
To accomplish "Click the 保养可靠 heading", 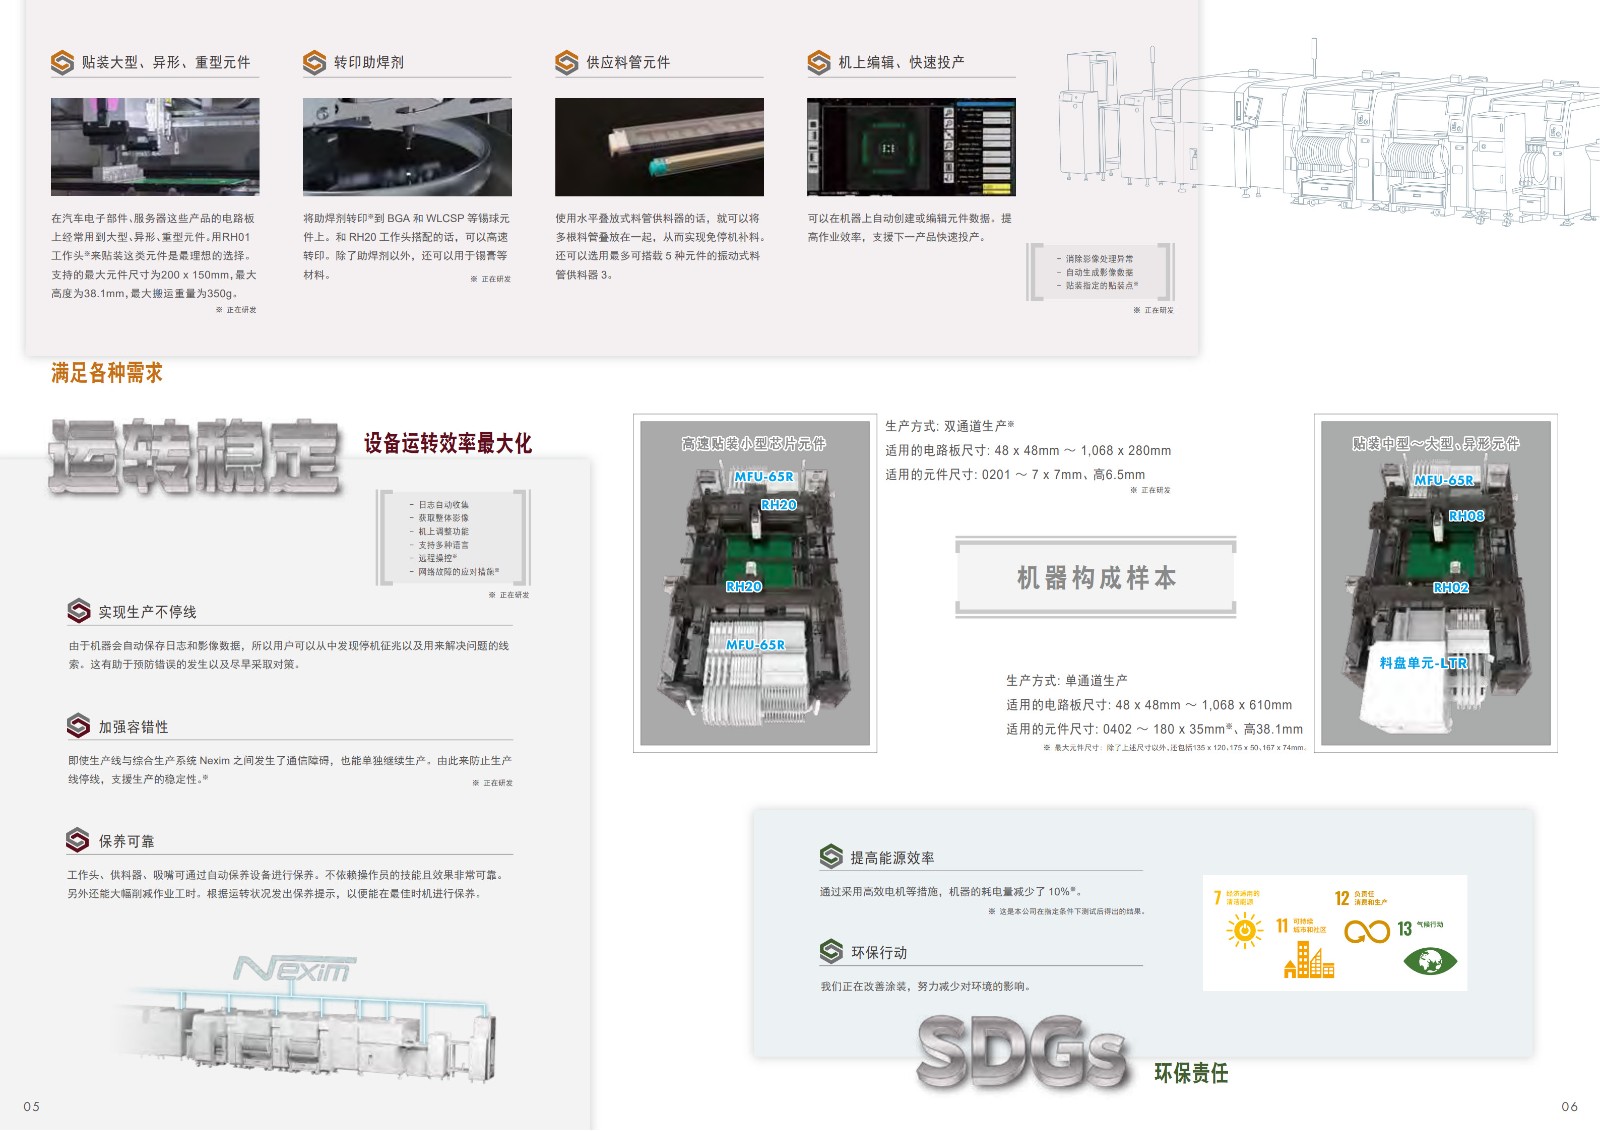I will [x=126, y=841].
